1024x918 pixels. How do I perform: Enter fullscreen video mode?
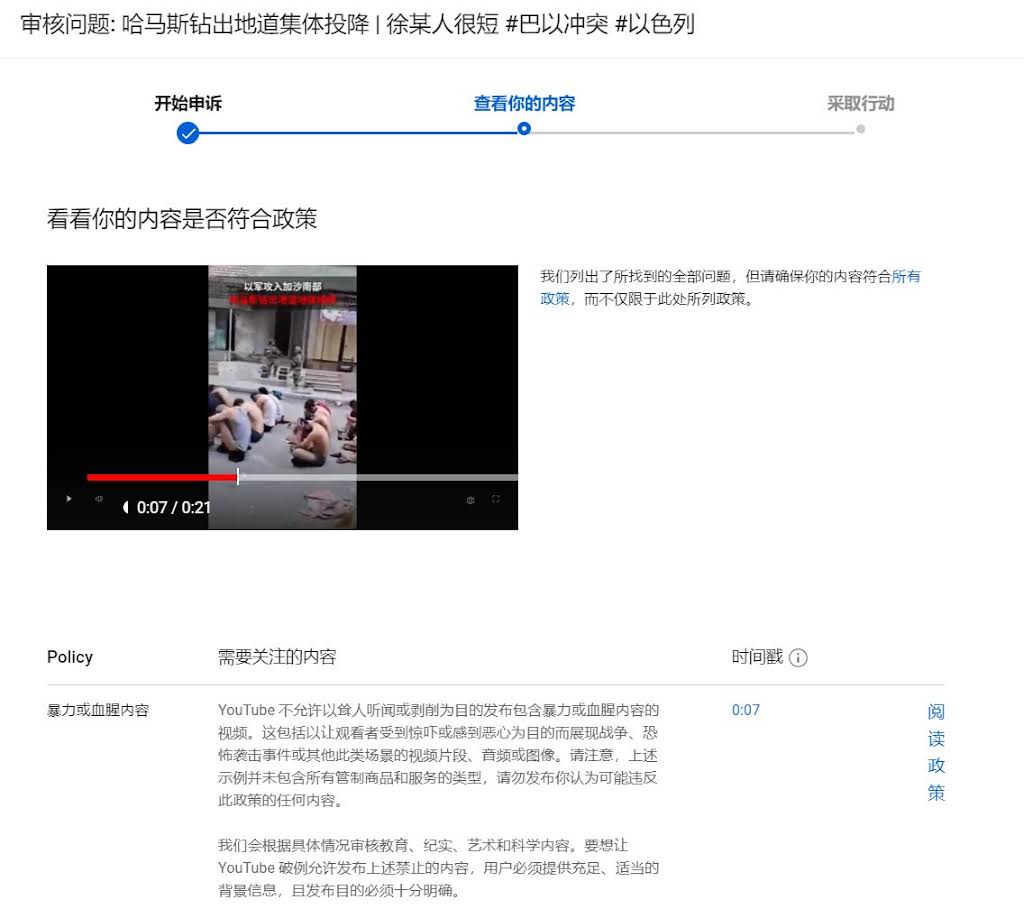pos(496,499)
